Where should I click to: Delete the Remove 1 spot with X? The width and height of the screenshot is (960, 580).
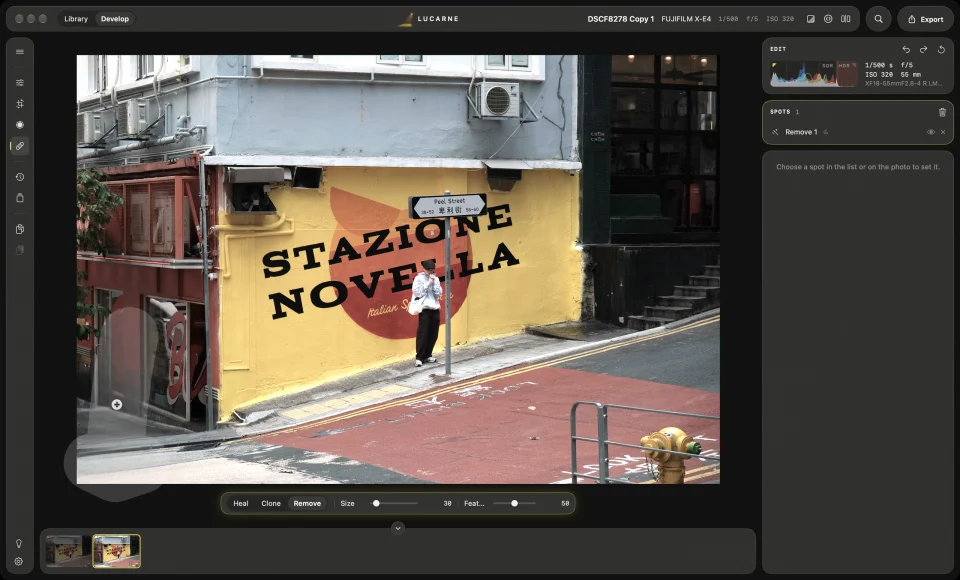(943, 132)
